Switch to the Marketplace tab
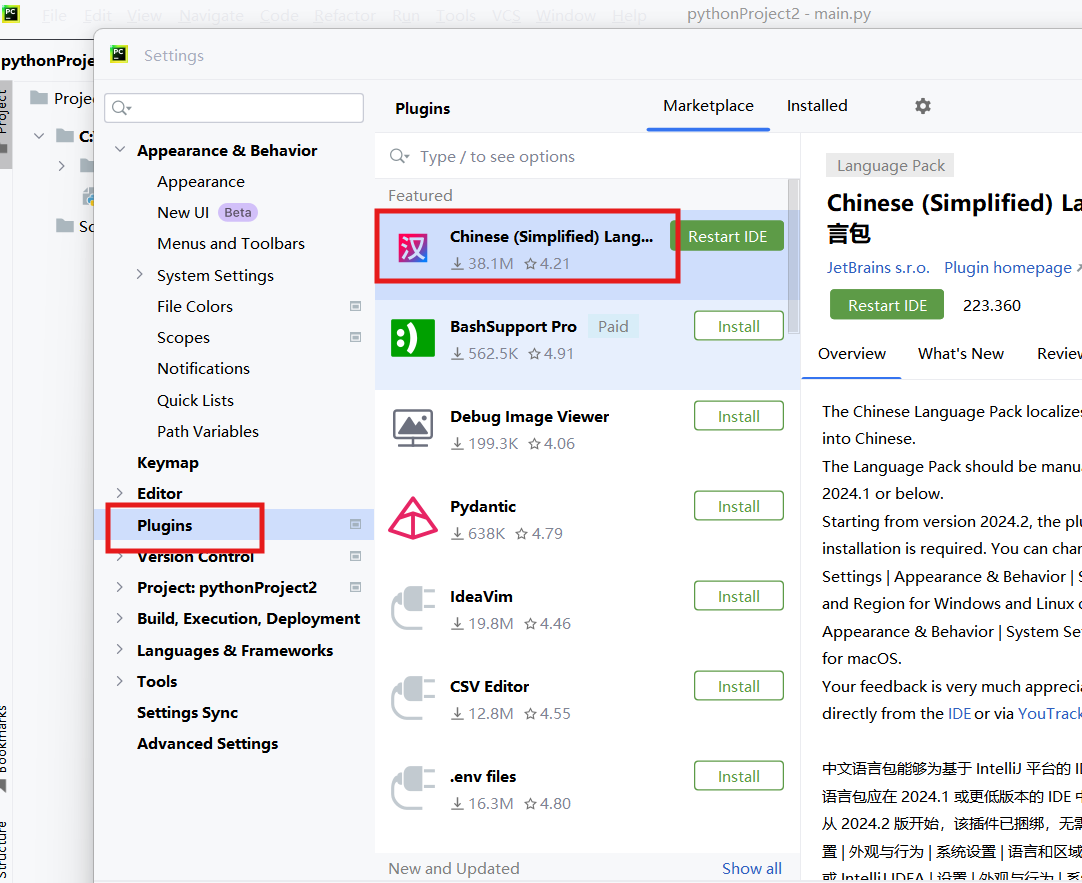This screenshot has width=1082, height=883. click(708, 106)
